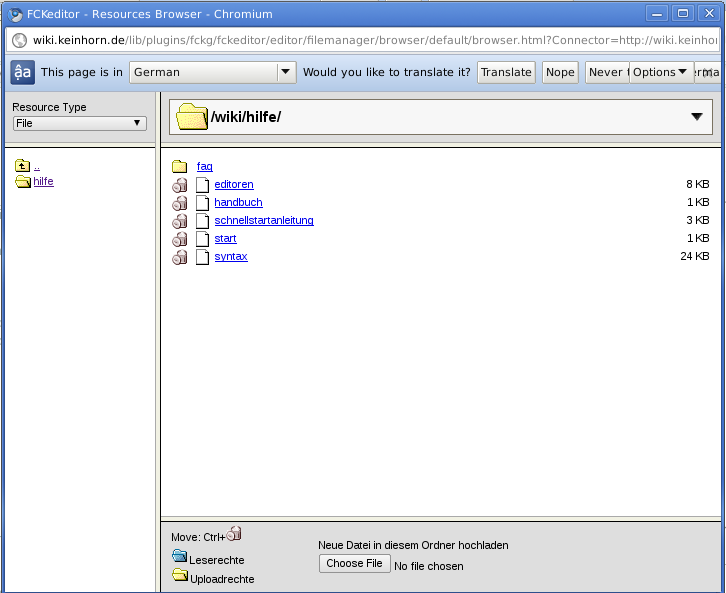The width and height of the screenshot is (726, 593).
Task: Click the file icon next to syntax
Action: [x=202, y=257]
